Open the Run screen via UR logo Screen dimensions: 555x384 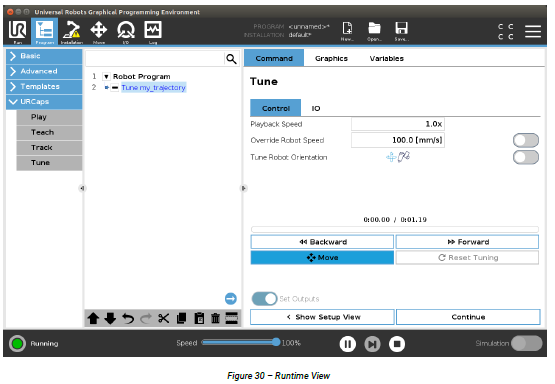click(x=17, y=32)
